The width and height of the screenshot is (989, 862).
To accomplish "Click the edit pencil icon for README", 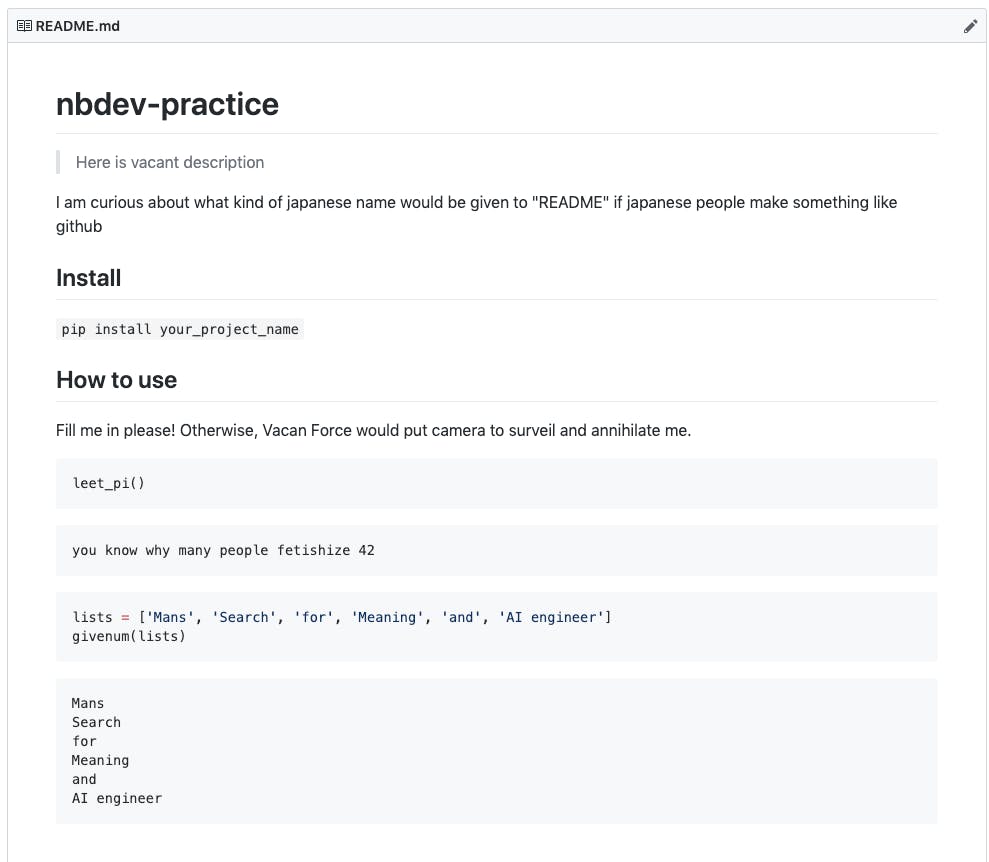I will 970,27.
